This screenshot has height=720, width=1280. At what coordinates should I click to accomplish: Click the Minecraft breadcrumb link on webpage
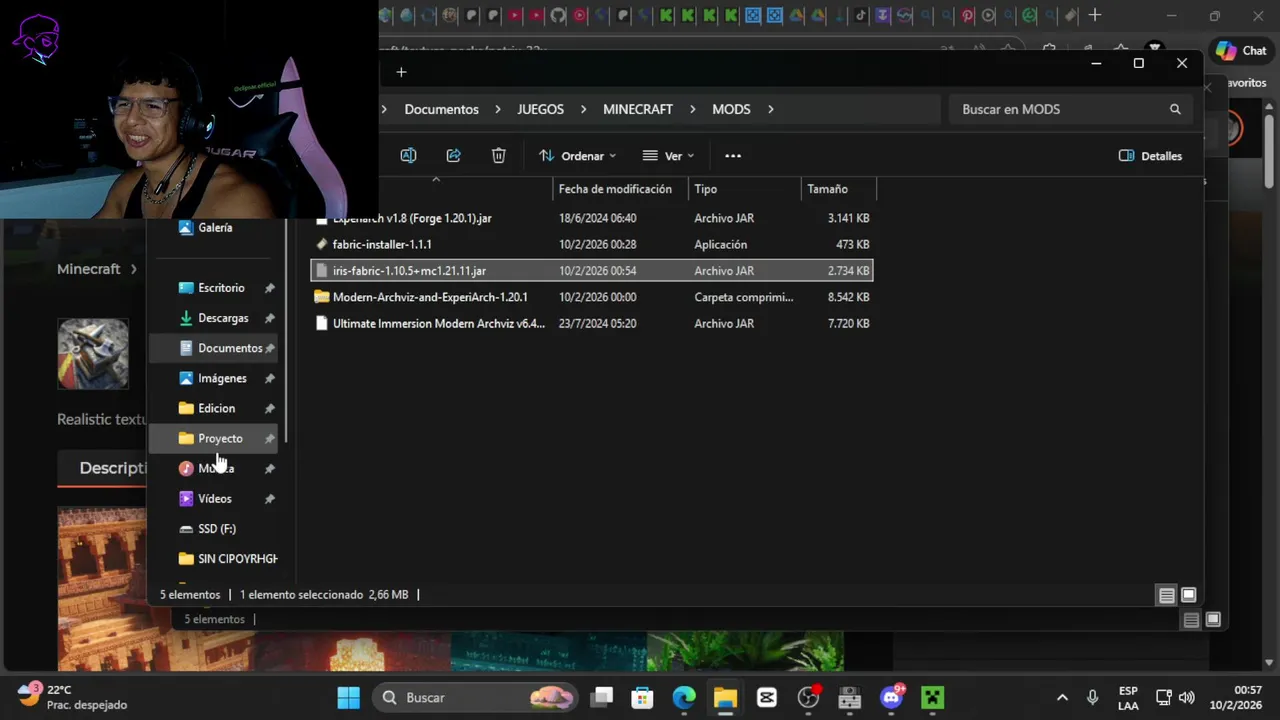88,269
